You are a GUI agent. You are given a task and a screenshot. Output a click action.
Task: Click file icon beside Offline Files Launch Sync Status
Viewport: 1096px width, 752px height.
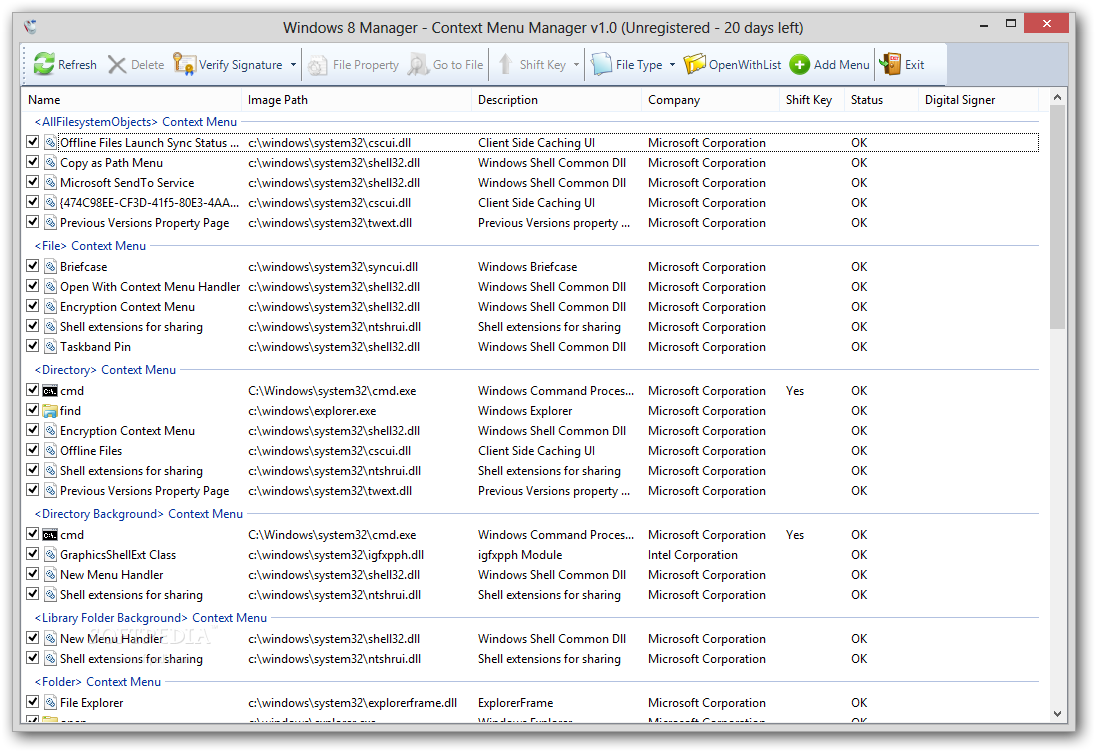(50, 143)
